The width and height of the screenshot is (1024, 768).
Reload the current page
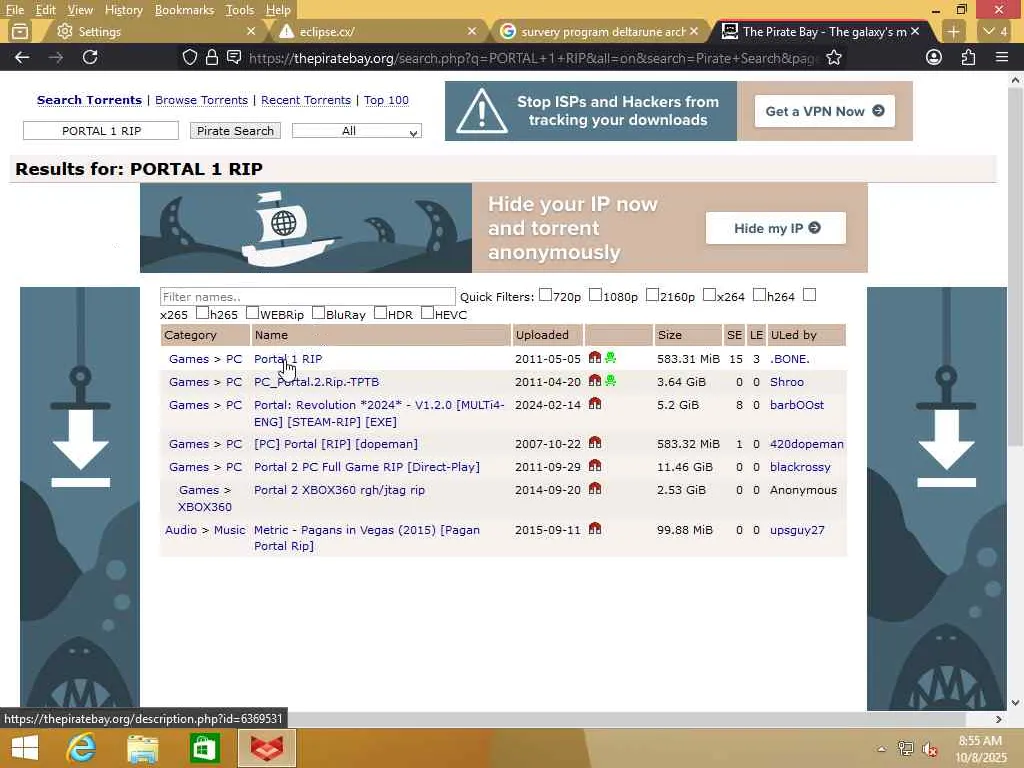[x=90, y=57]
